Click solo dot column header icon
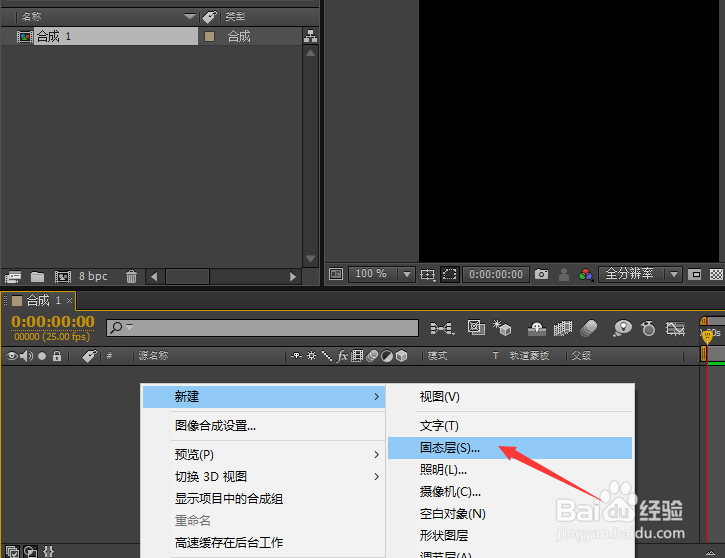 point(42,356)
